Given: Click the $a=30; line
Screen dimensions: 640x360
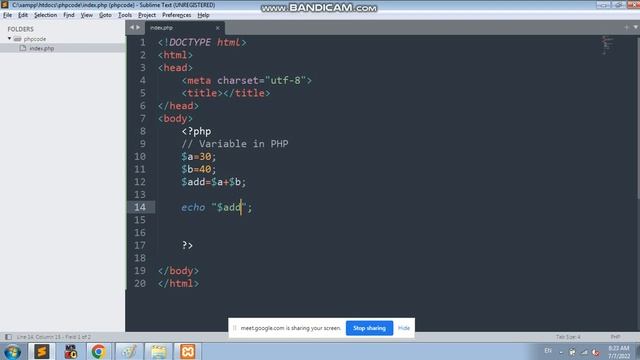Looking at the screenshot, I should tap(199, 157).
